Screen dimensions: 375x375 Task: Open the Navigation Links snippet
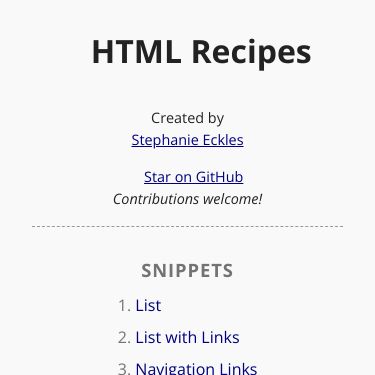[196, 369]
